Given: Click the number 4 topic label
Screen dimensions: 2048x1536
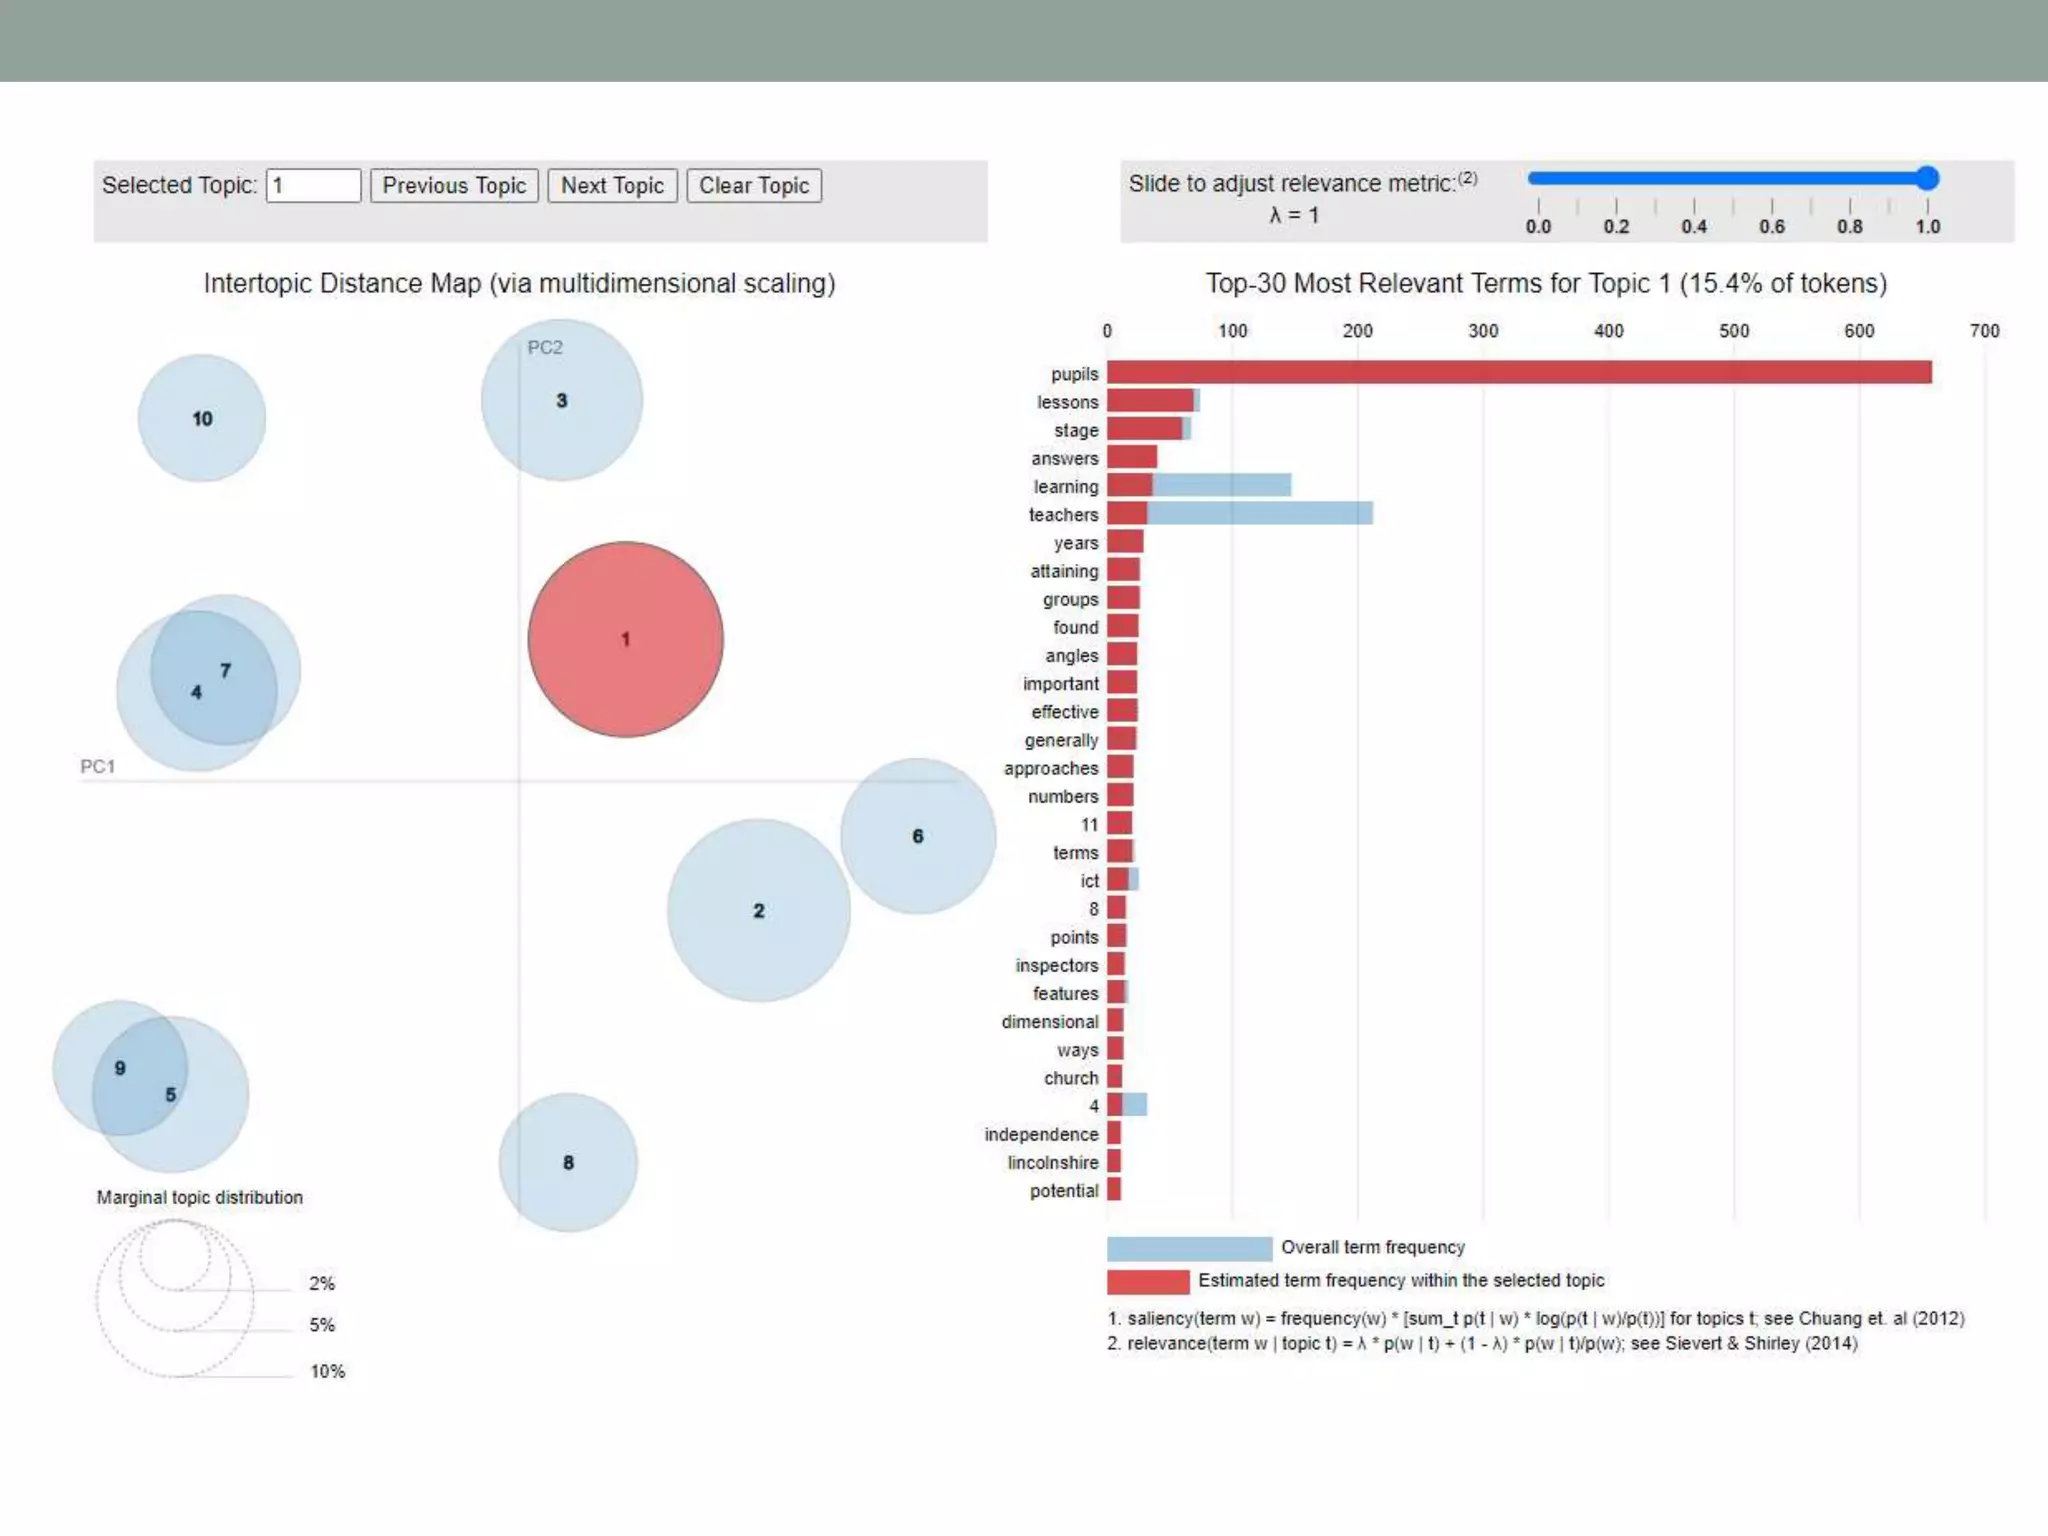Looking at the screenshot, I should click(196, 692).
